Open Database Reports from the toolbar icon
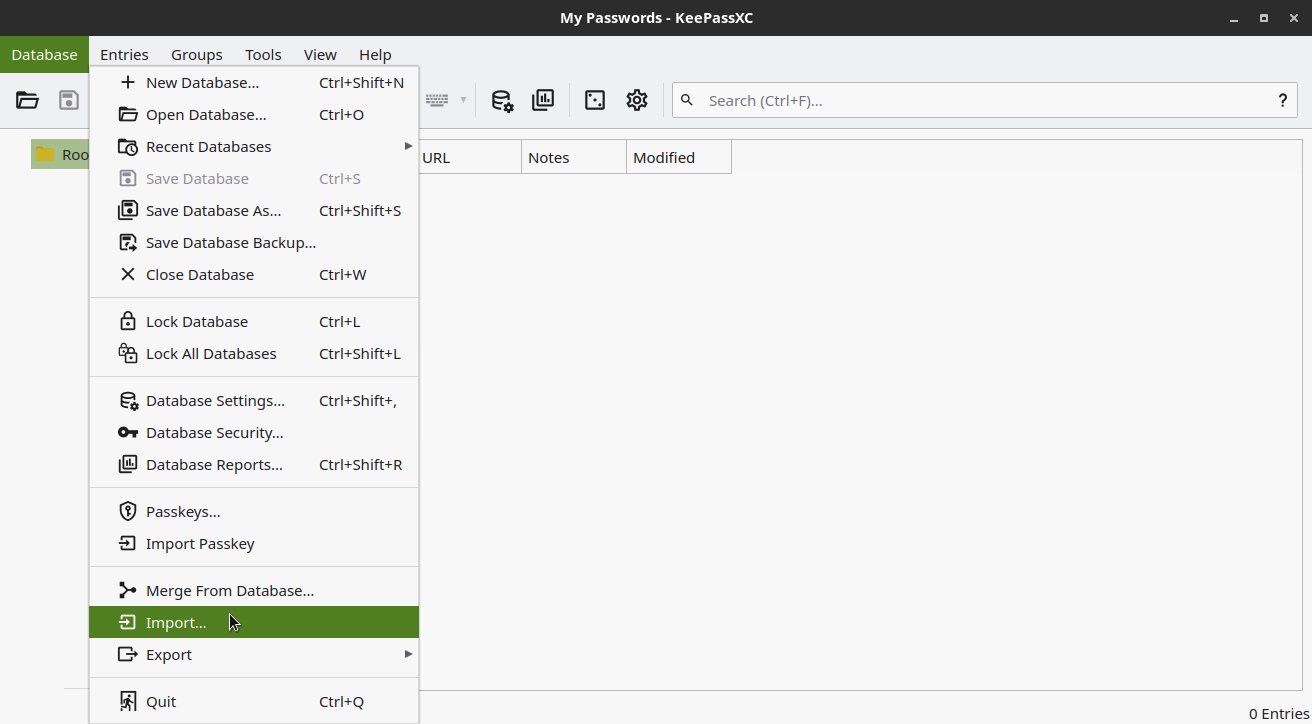Image resolution: width=1312 pixels, height=724 pixels. tap(543, 100)
